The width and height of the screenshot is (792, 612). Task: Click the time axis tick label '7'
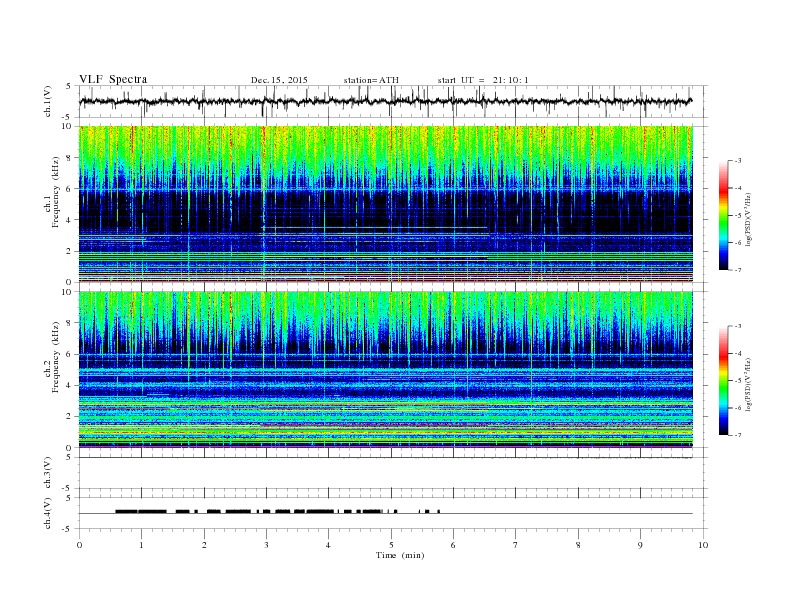(x=516, y=545)
